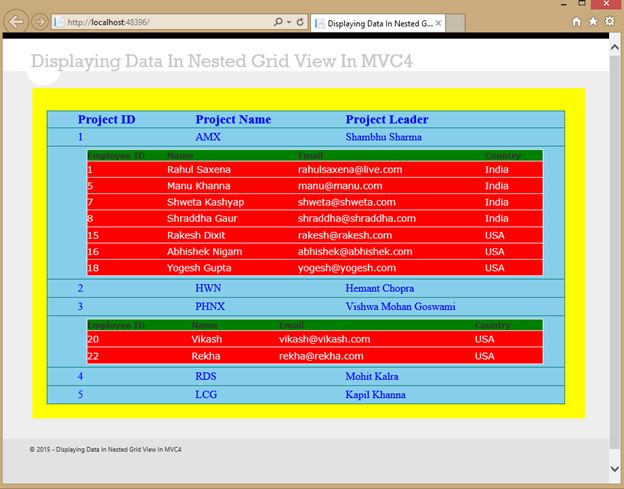Click the shraddha@shraddha.com email cell
The image size is (624, 489).
[357, 218]
